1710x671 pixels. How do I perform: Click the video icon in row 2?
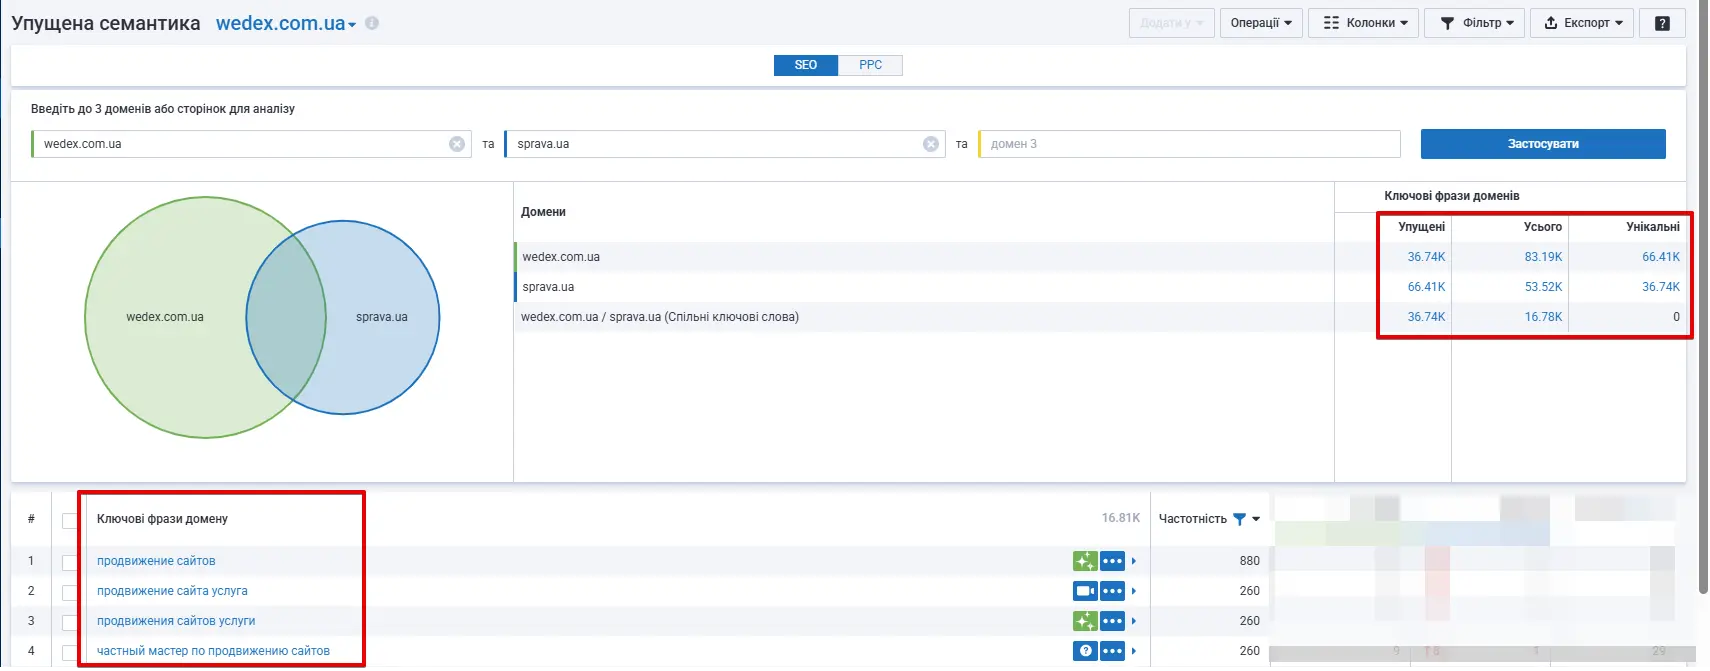[x=1085, y=591]
